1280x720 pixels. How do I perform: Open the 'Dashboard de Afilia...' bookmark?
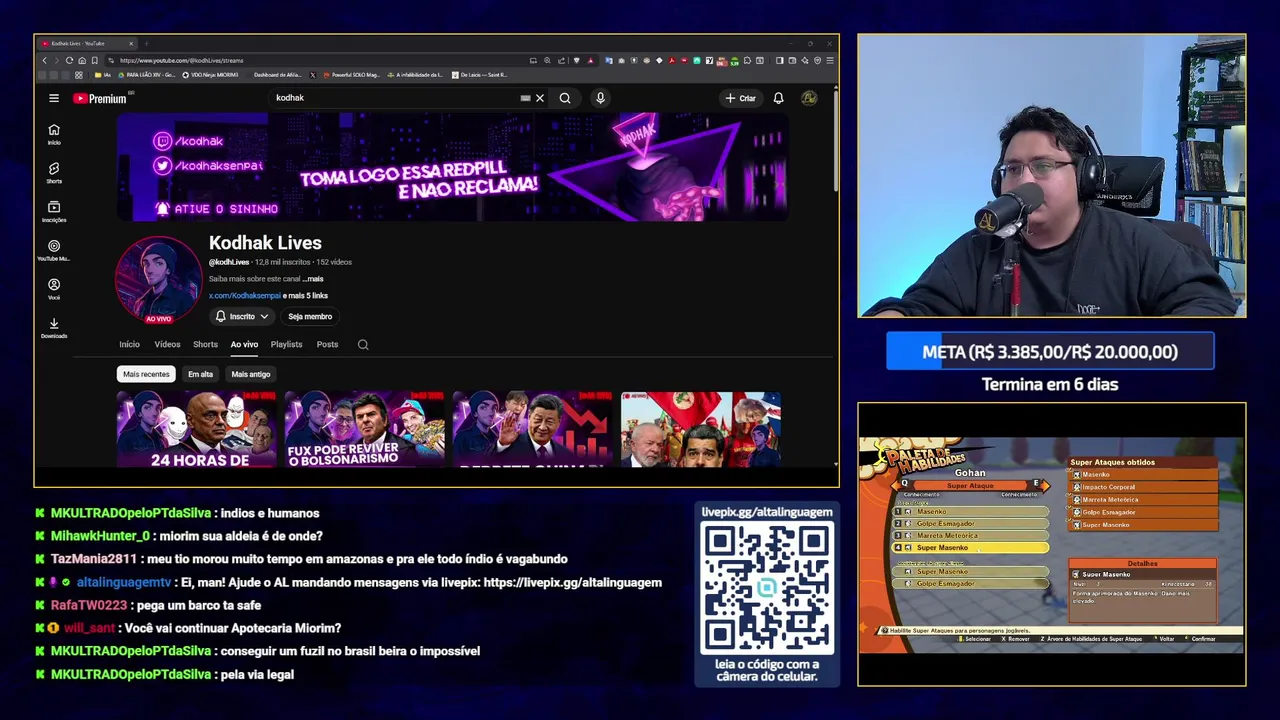point(276,75)
